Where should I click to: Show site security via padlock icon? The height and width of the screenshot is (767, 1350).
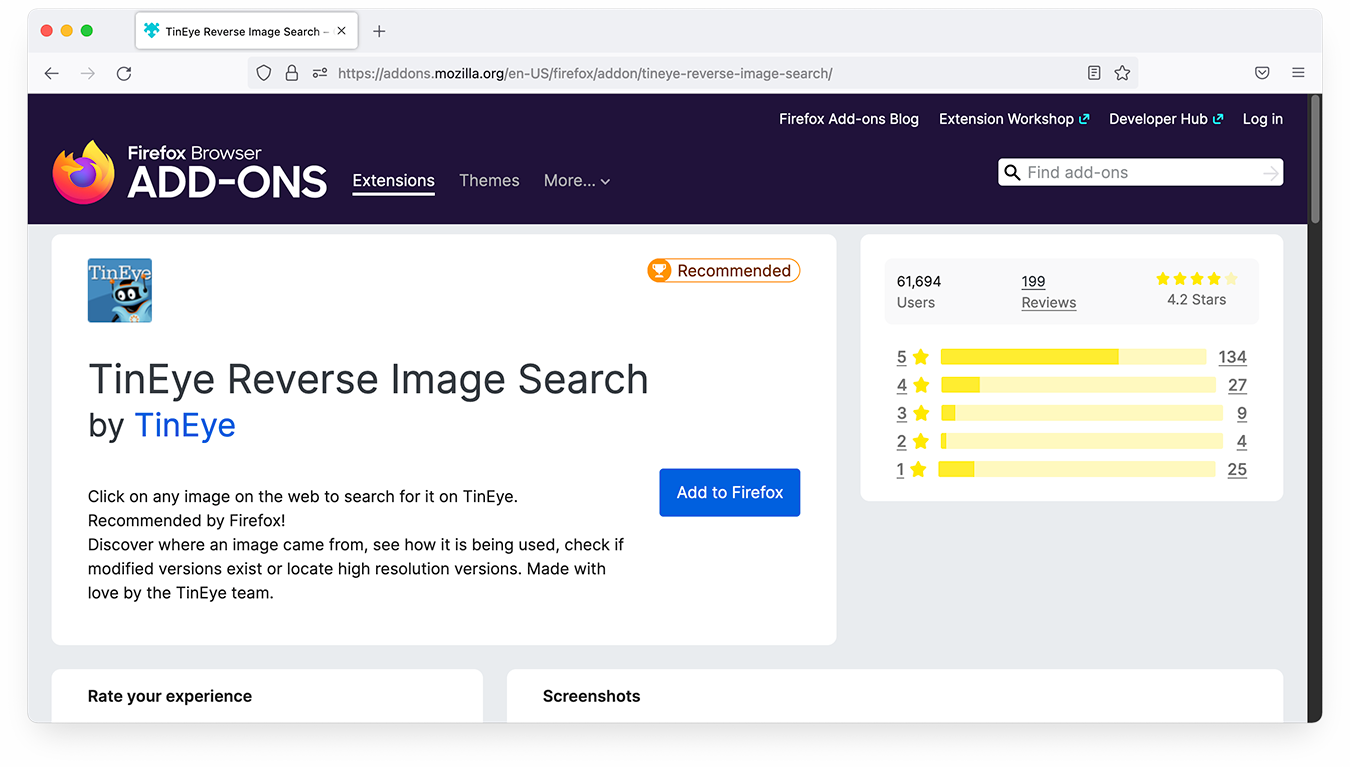click(292, 73)
